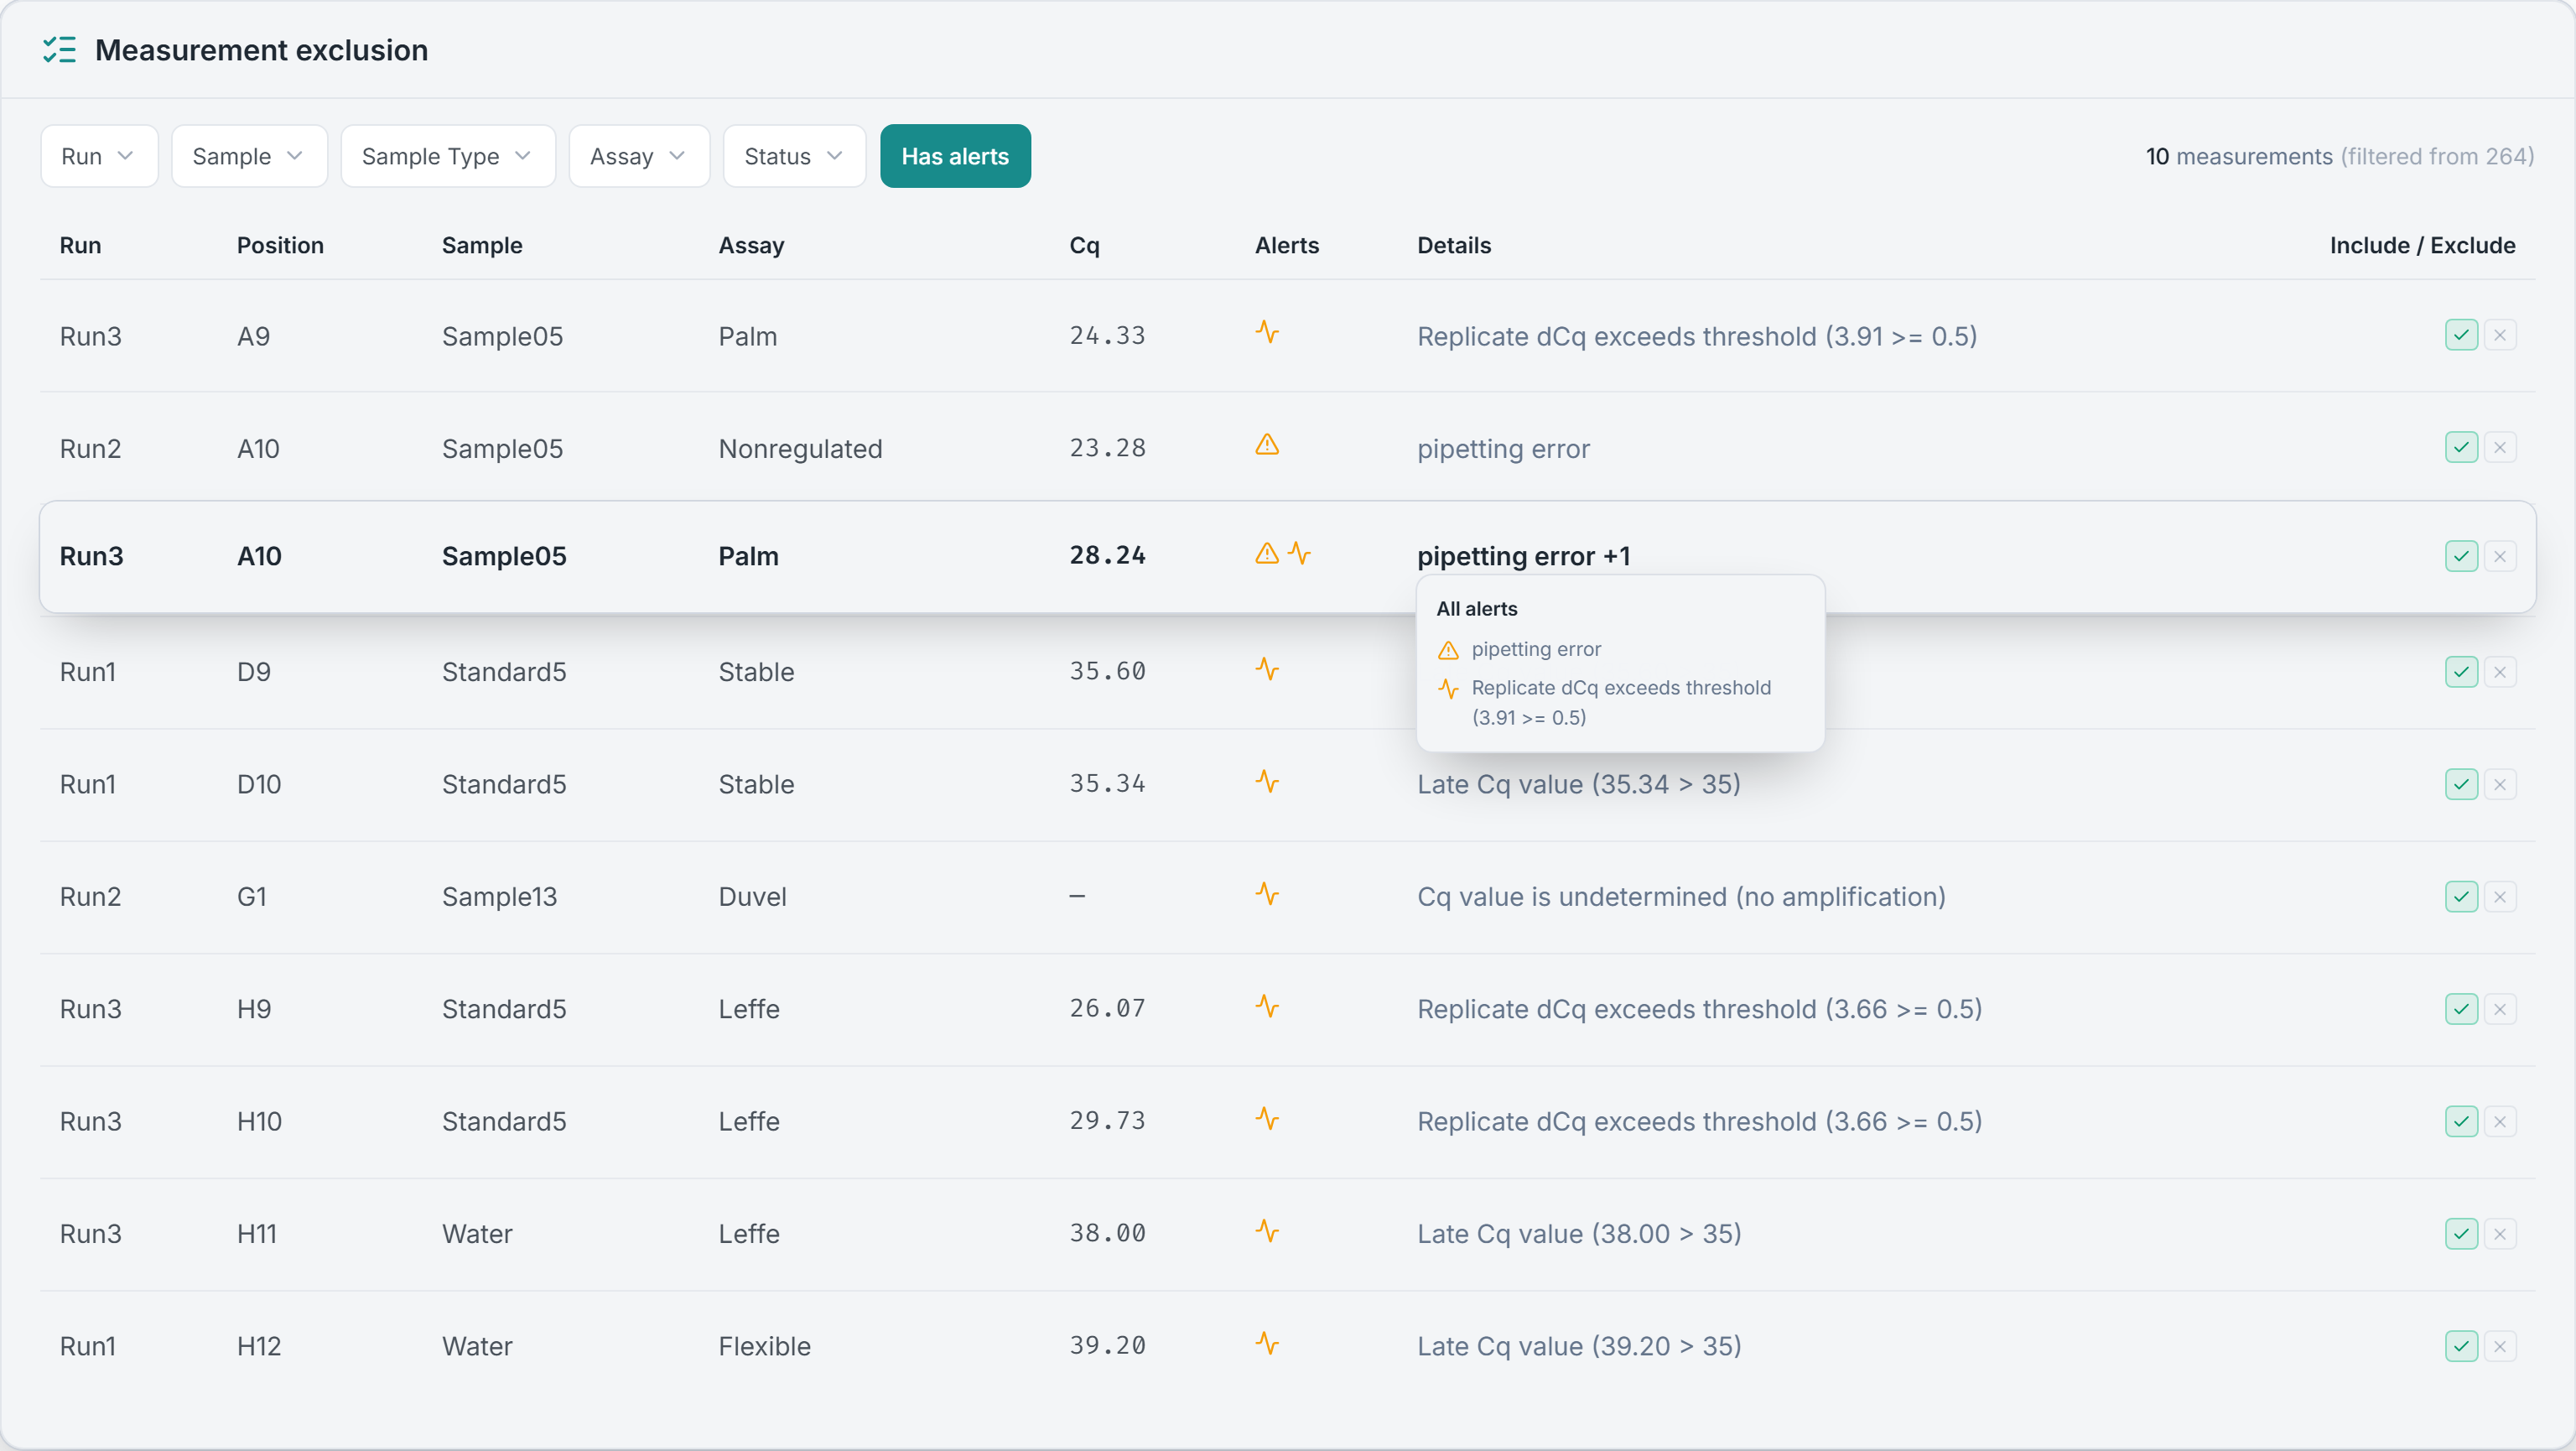Click the Alerts column header

pos(1287,245)
